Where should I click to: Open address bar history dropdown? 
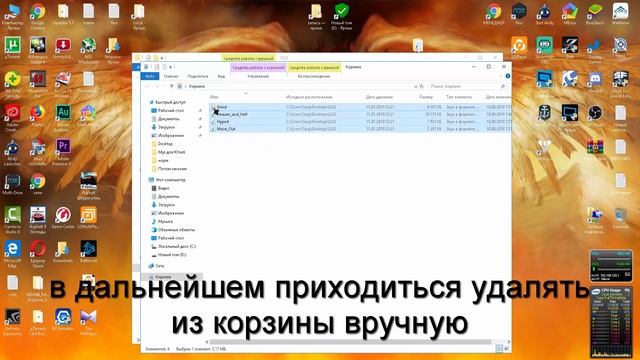(x=416, y=86)
